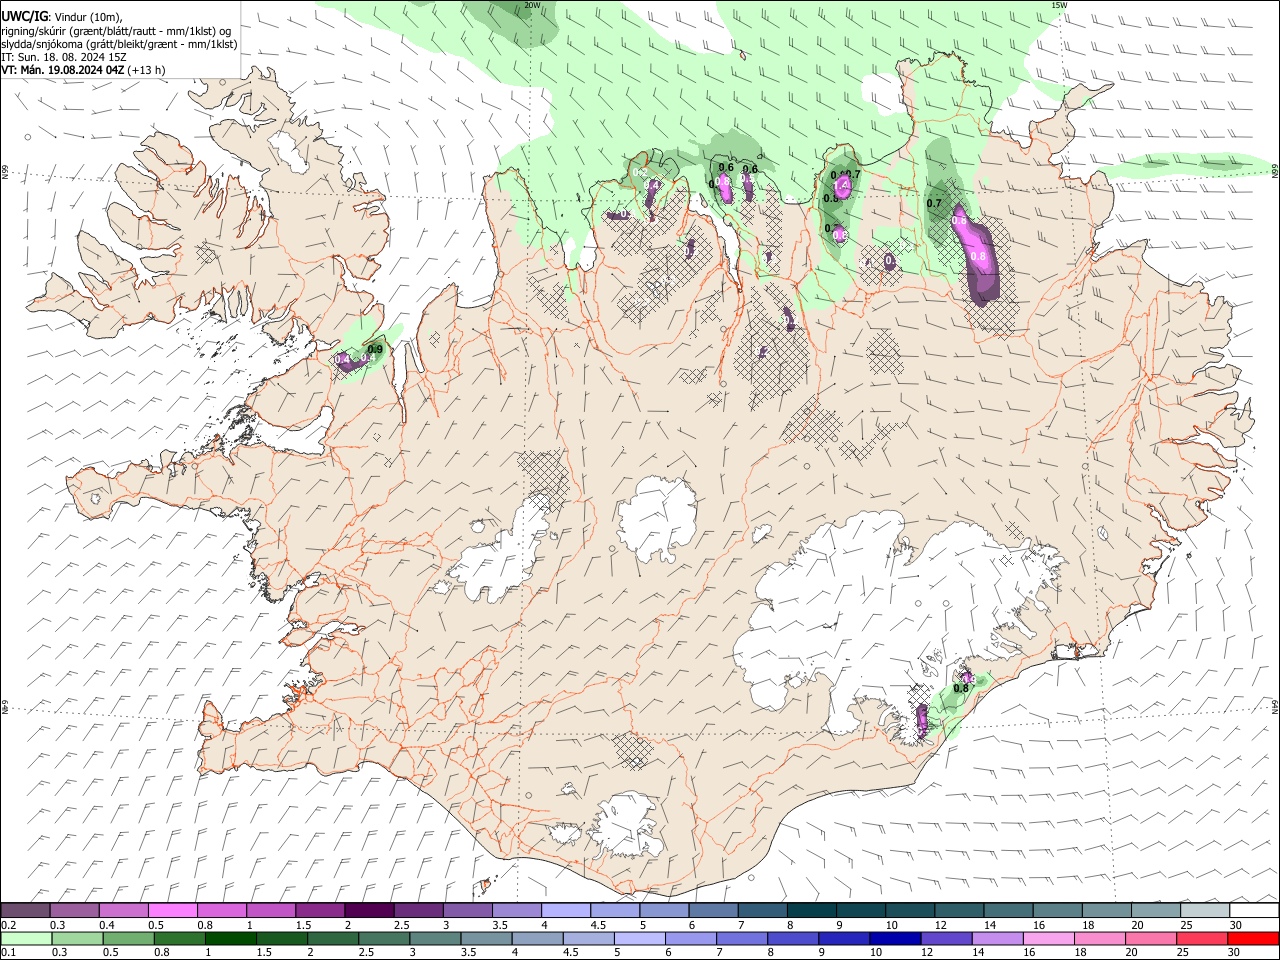
Task: Select the 0.3 mauve swatch in the purple legend row
Action: click(74, 911)
